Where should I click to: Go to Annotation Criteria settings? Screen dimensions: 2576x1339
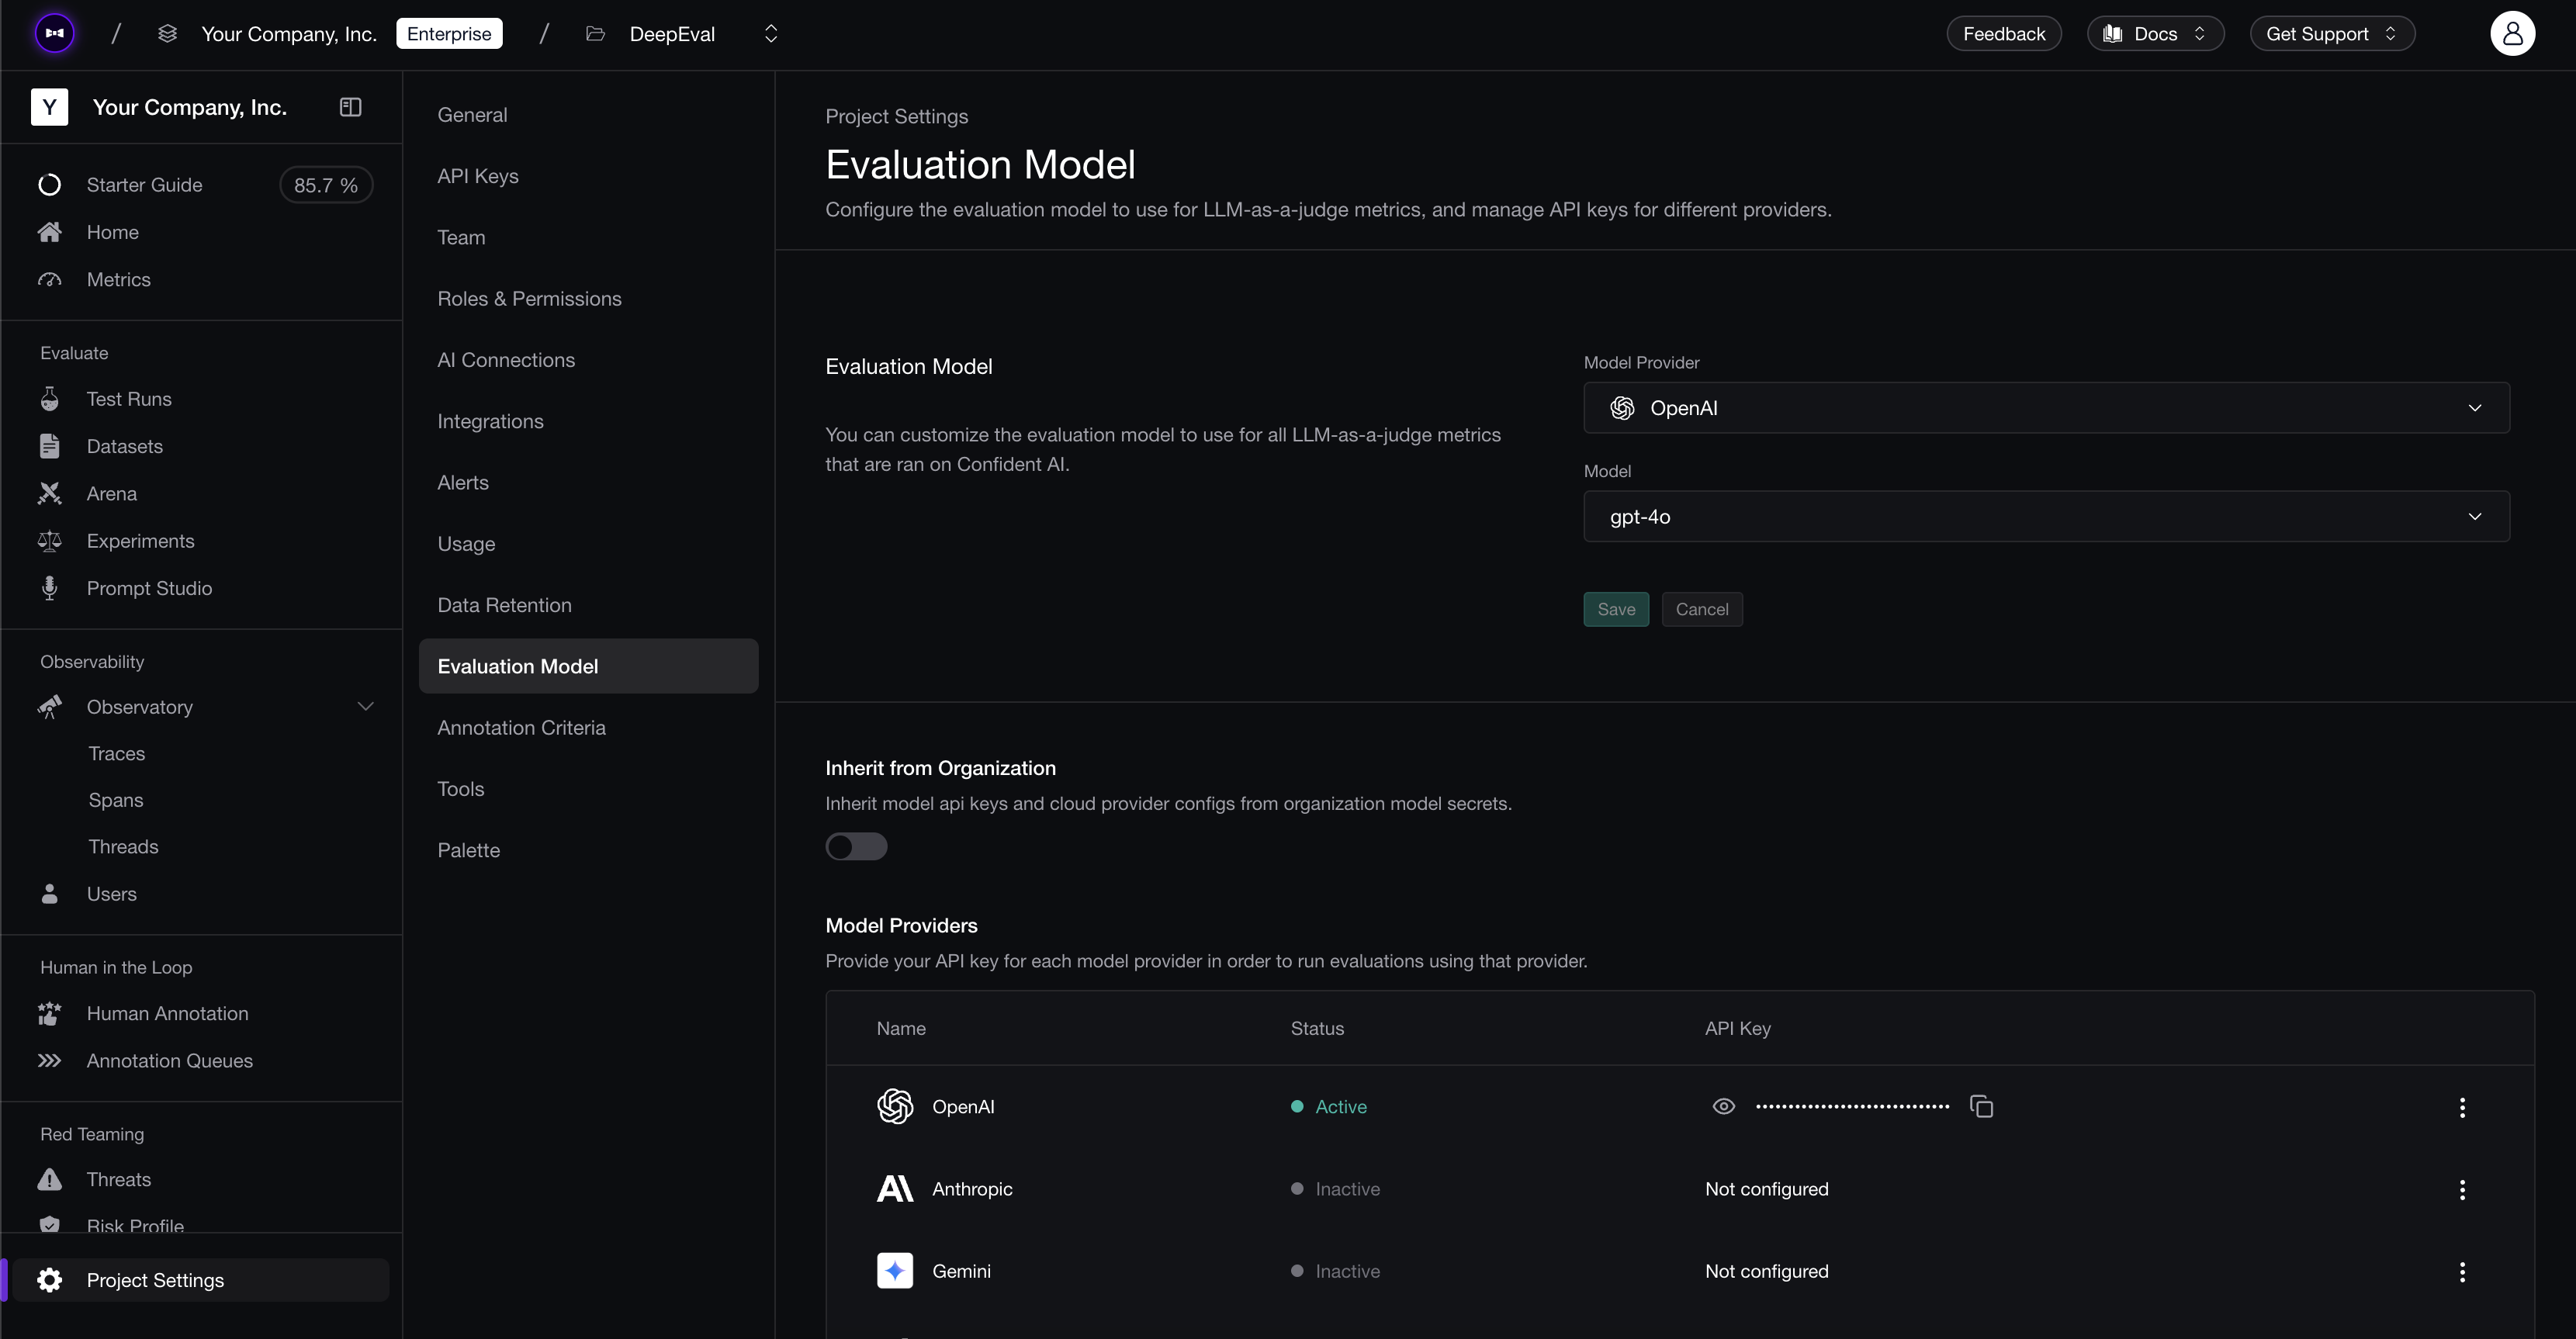pyautogui.click(x=521, y=728)
